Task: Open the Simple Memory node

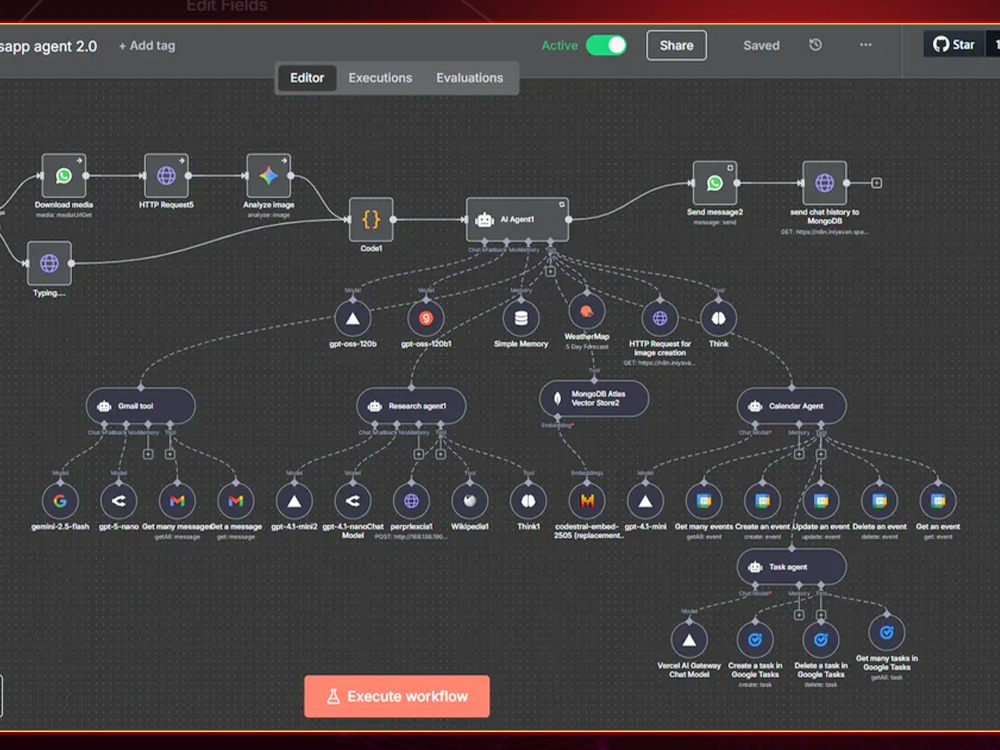Action: [x=521, y=318]
